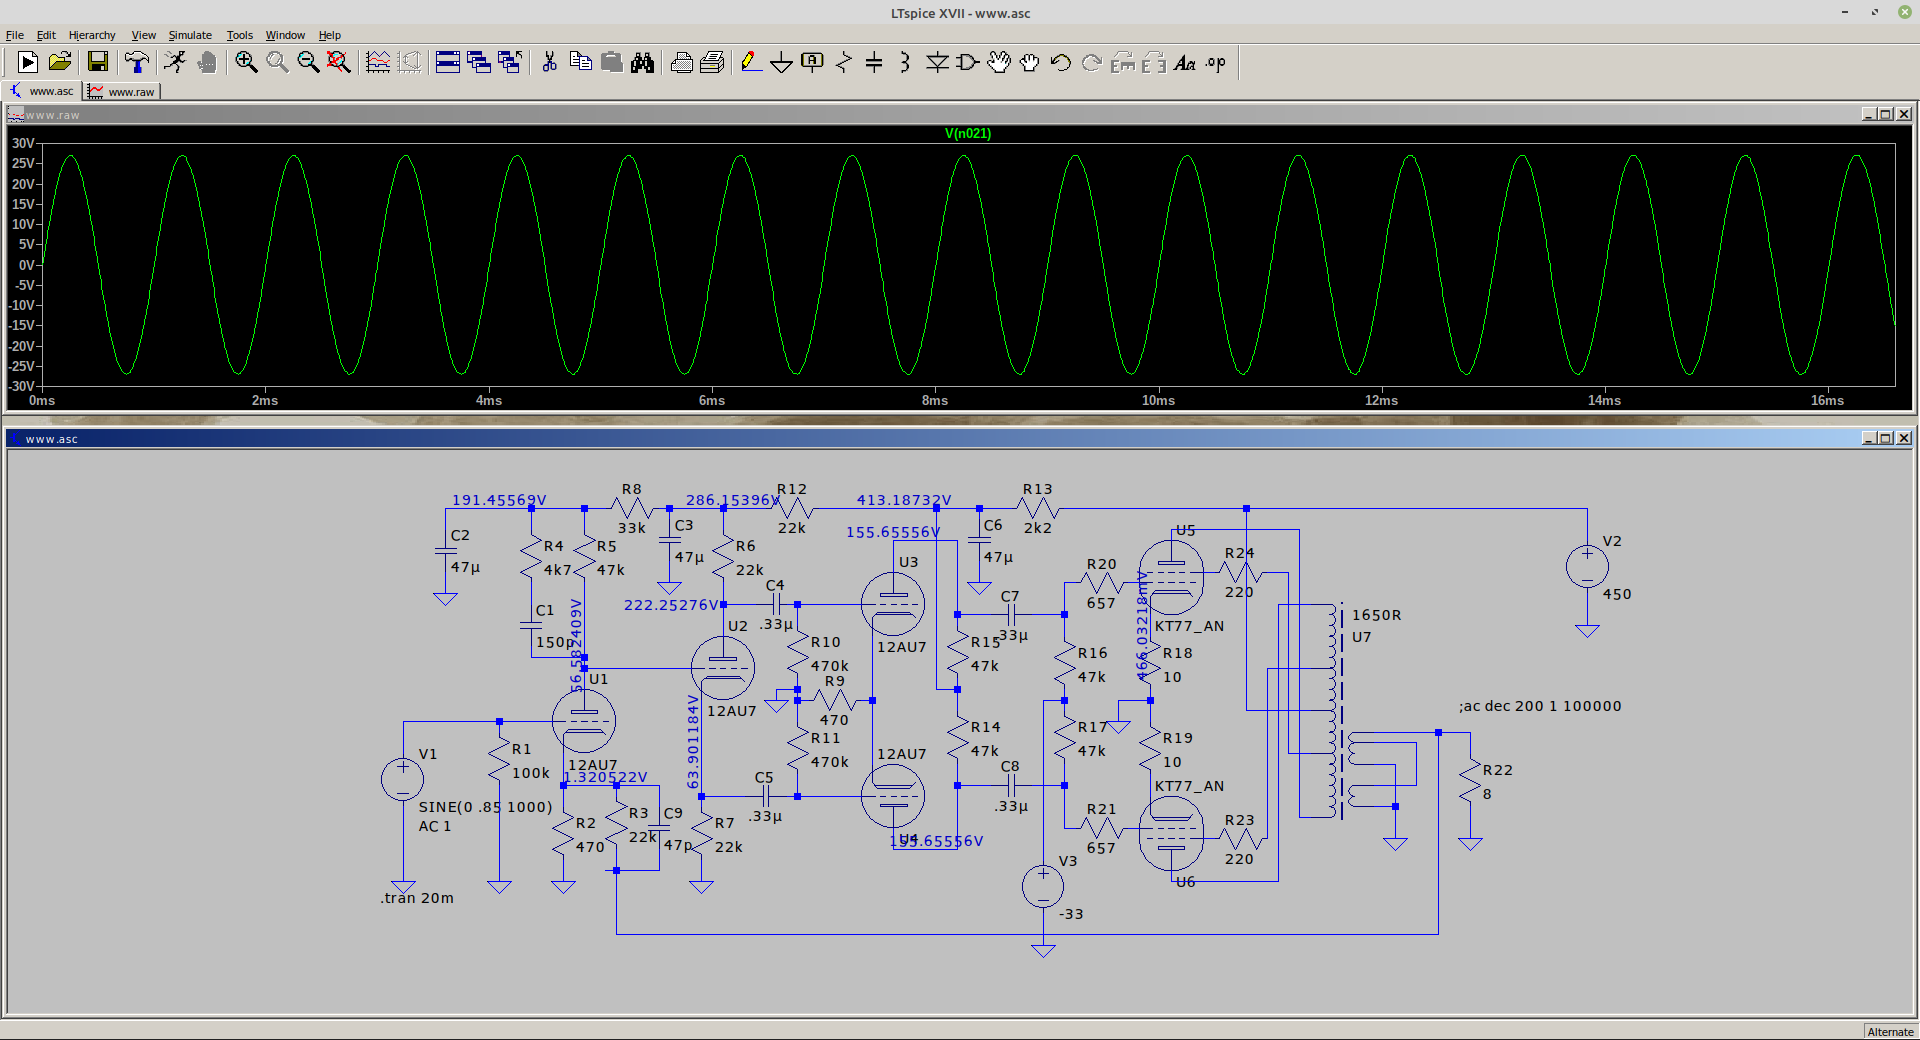The image size is (1920, 1040).
Task: Open the Tools menu
Action: pyautogui.click(x=239, y=35)
